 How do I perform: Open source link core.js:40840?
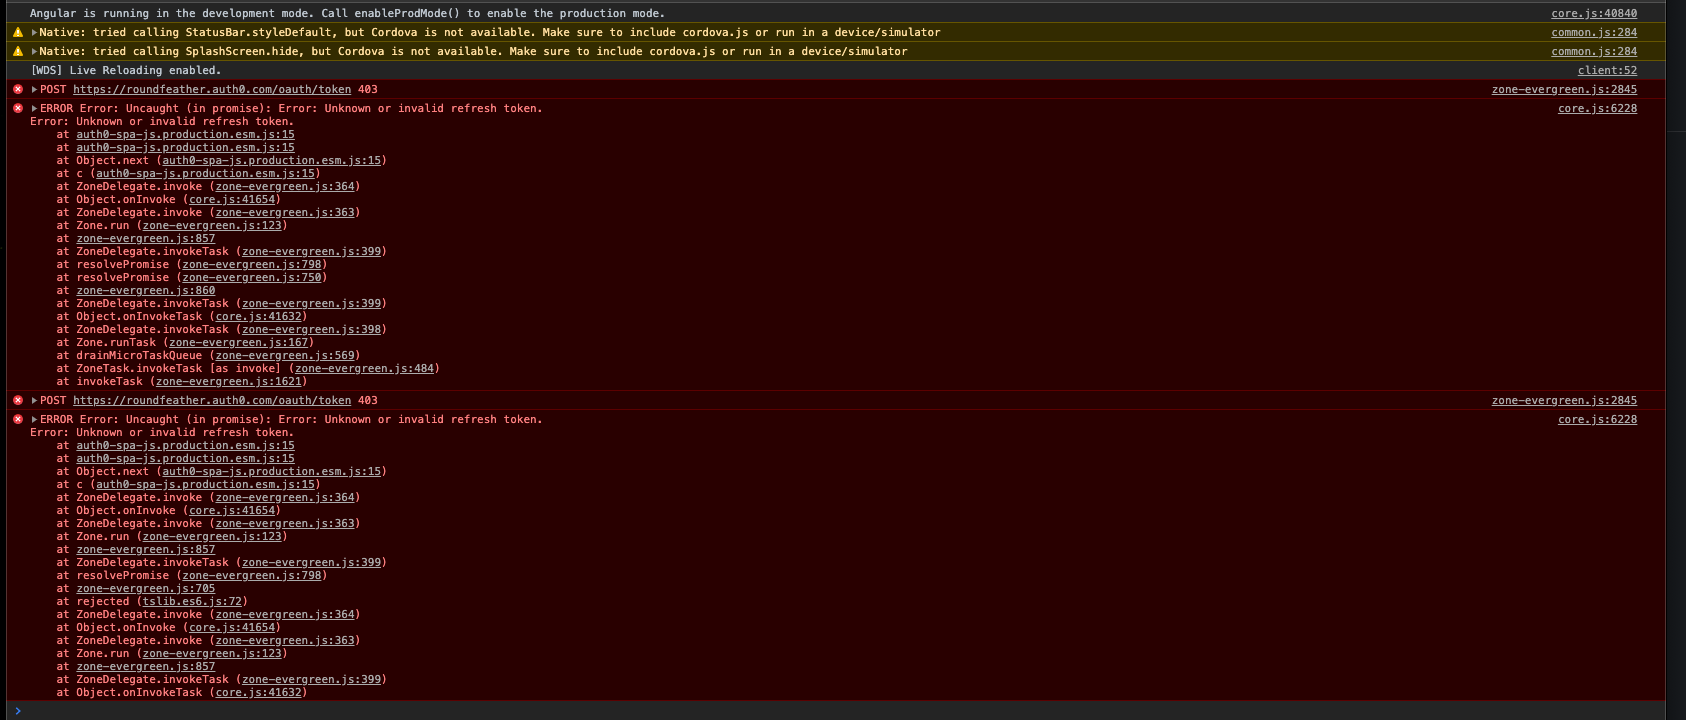[x=1594, y=13]
